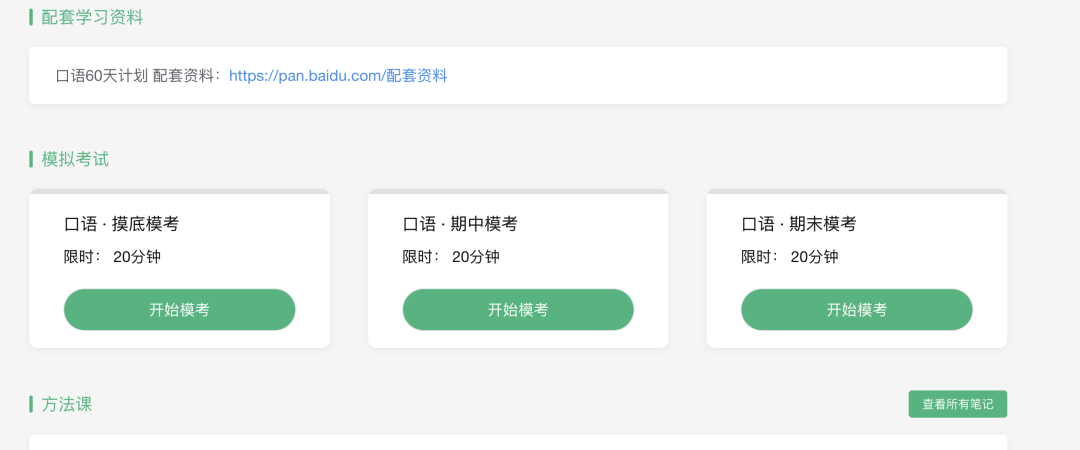1080x450 pixels.
Task: Click the 限时 20分钟 text in 期末模考 card
Action: (x=790, y=257)
